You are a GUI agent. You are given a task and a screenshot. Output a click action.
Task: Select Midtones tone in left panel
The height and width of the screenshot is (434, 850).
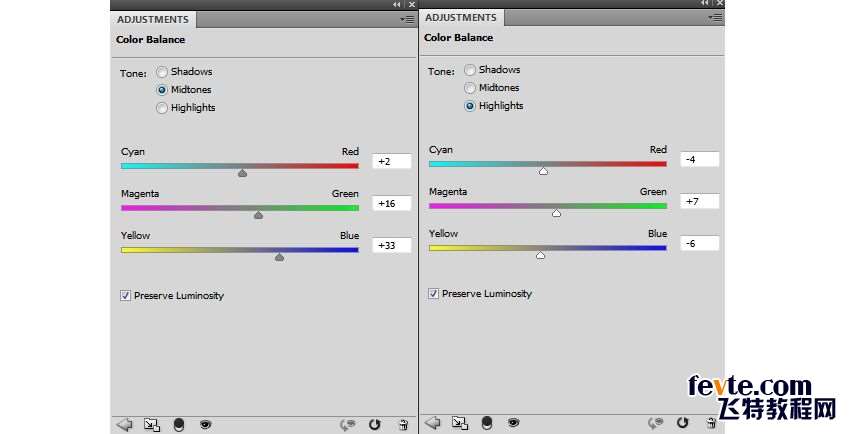184,89
